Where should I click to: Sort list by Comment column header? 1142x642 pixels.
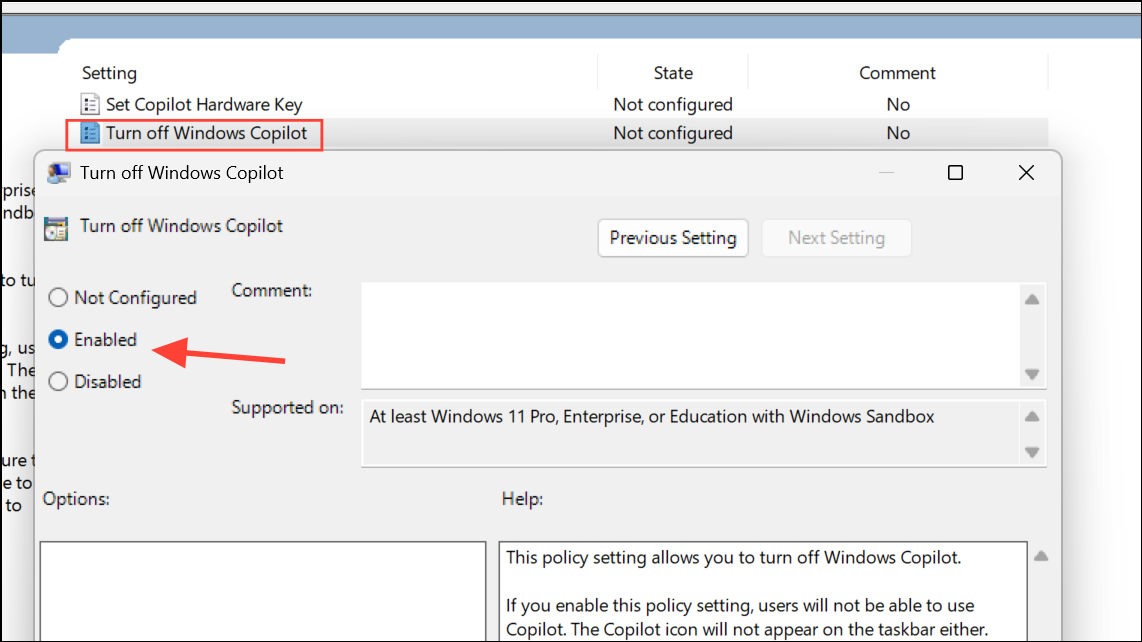point(897,73)
